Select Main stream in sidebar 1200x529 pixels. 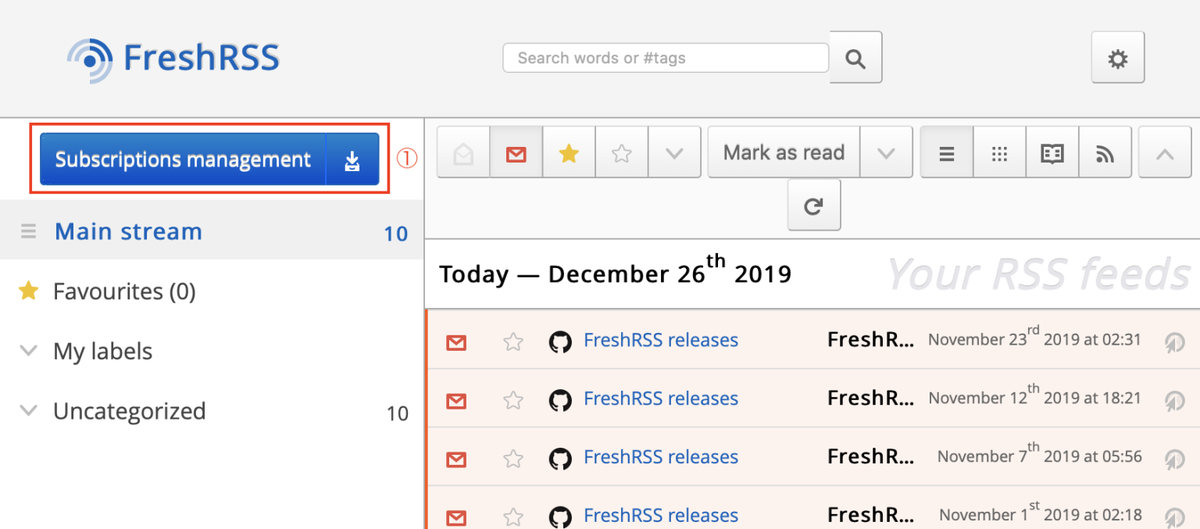[128, 232]
